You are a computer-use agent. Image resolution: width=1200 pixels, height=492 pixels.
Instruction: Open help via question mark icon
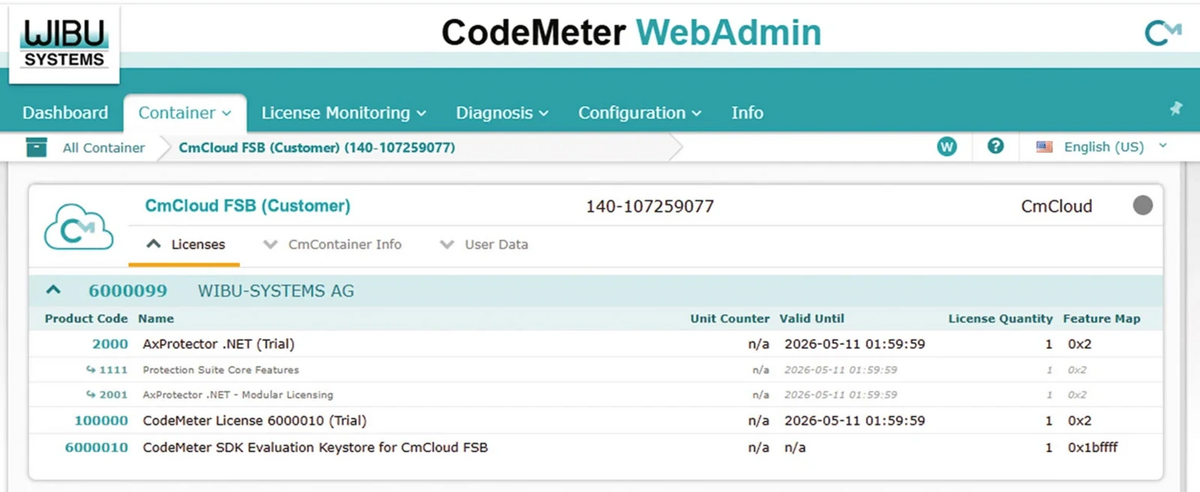pyautogui.click(x=995, y=147)
